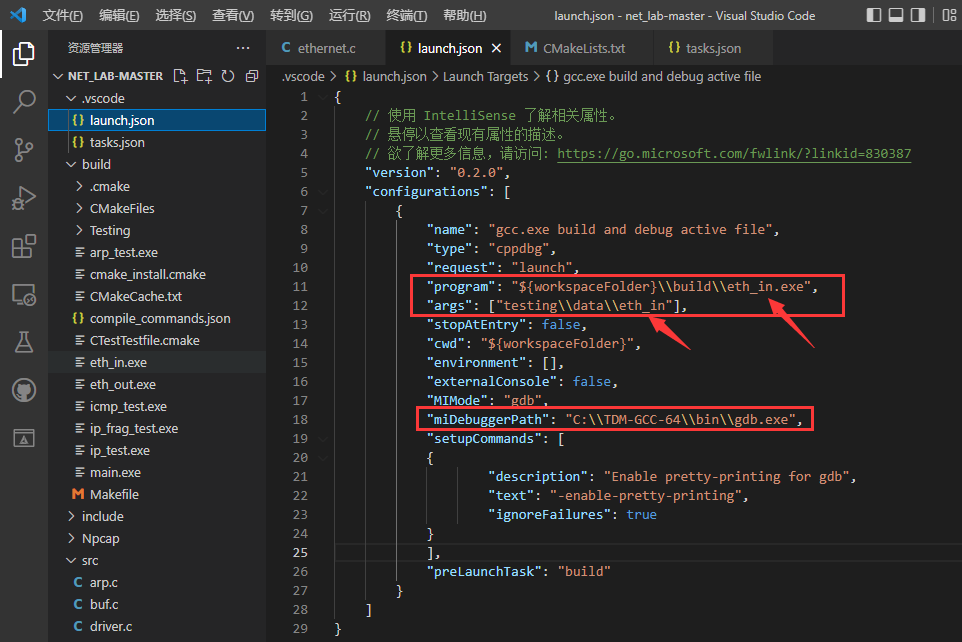Click line number 25 in gutter
Screen dimensions: 962x642
[x=300, y=553]
